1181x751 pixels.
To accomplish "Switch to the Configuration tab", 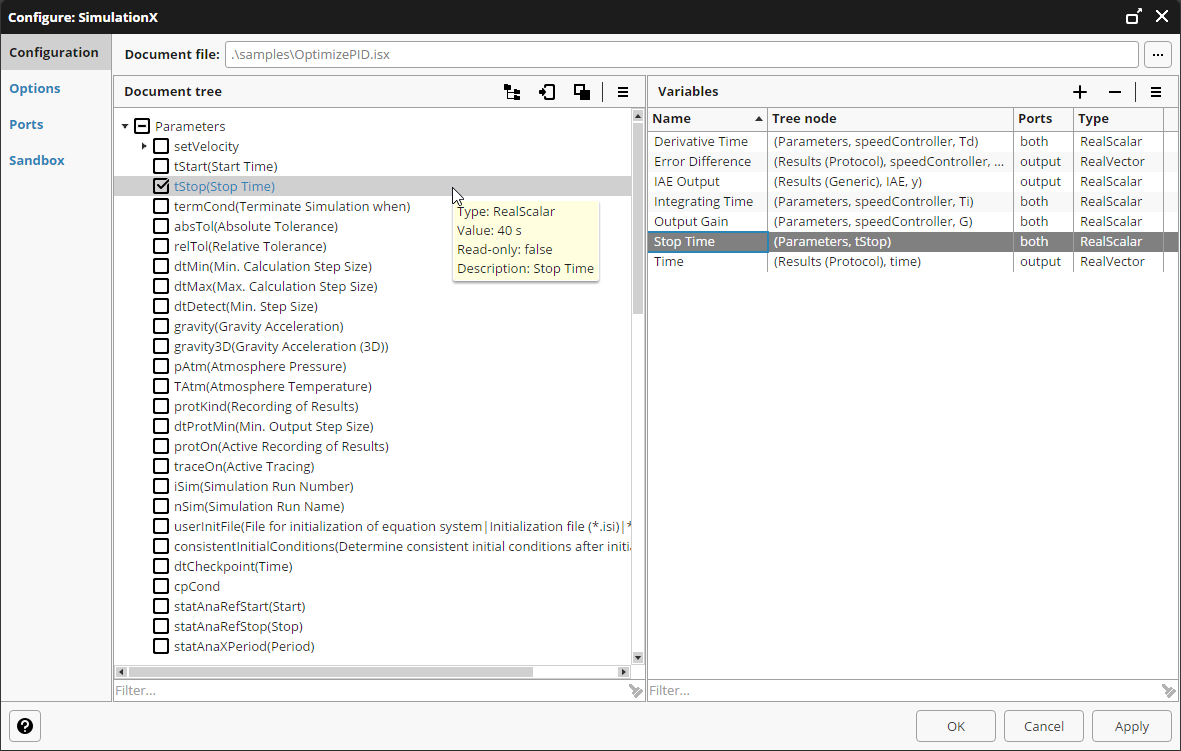I will click(56, 52).
